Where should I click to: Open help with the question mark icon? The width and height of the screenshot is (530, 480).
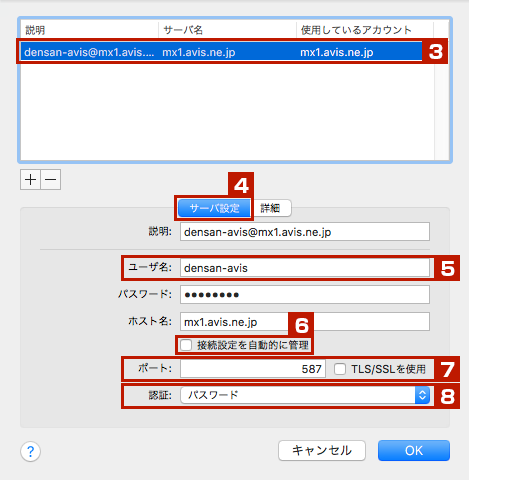point(30,451)
